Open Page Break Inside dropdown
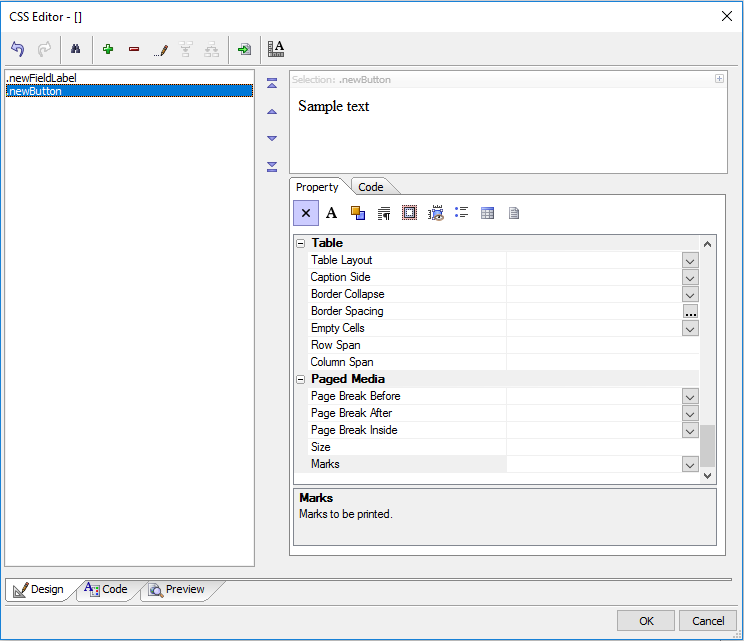Screen dimensions: 744x641 coord(690,431)
